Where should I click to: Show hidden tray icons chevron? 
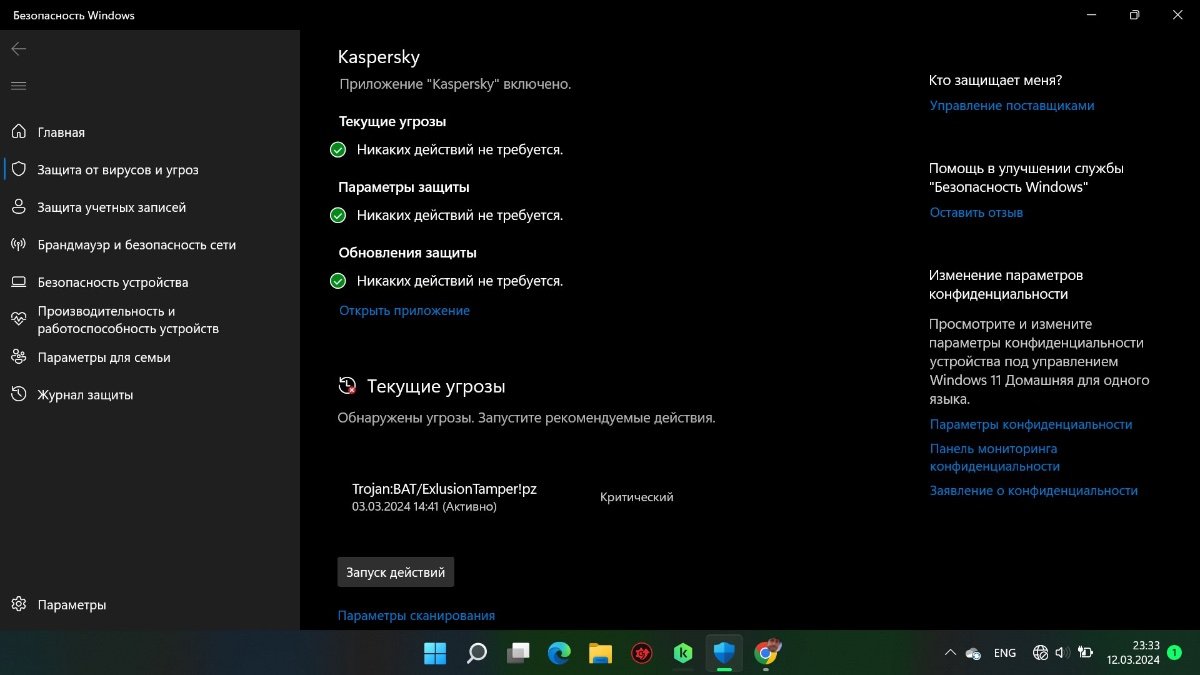tap(950, 653)
